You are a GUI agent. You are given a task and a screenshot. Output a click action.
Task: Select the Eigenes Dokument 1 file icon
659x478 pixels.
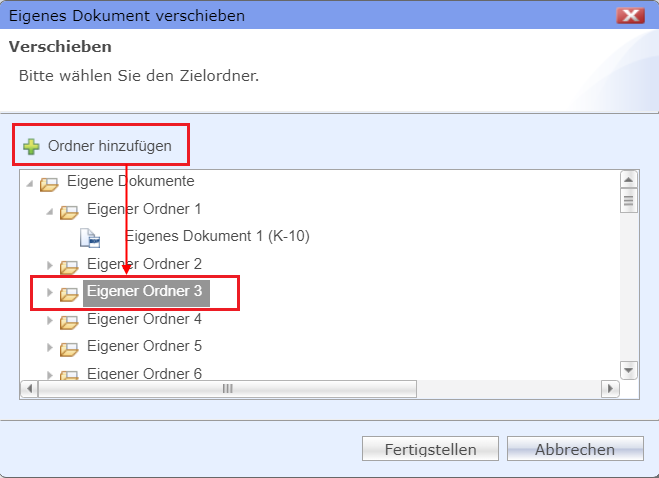click(90, 238)
